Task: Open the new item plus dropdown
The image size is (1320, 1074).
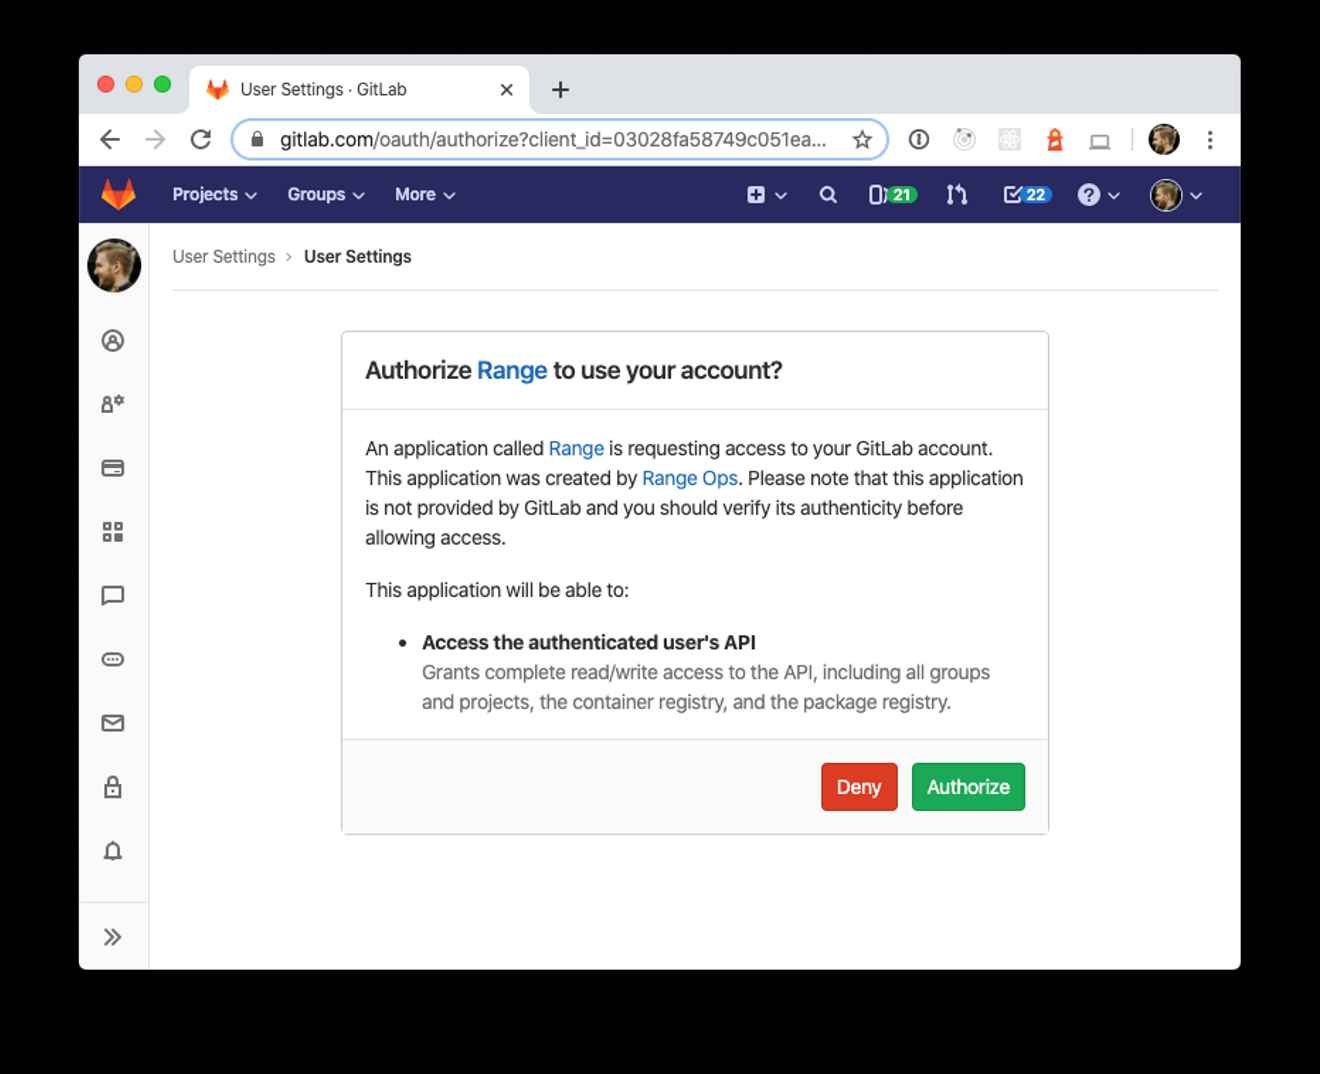Action: [766, 195]
